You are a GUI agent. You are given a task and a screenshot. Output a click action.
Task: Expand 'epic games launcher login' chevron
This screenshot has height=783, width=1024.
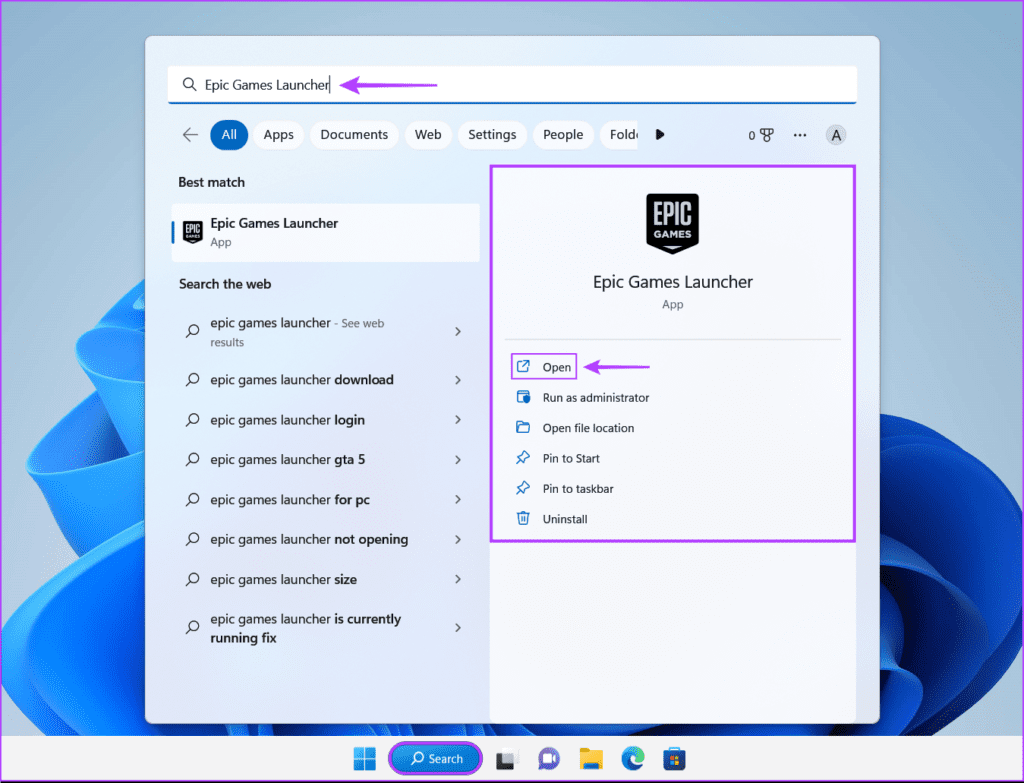(458, 420)
